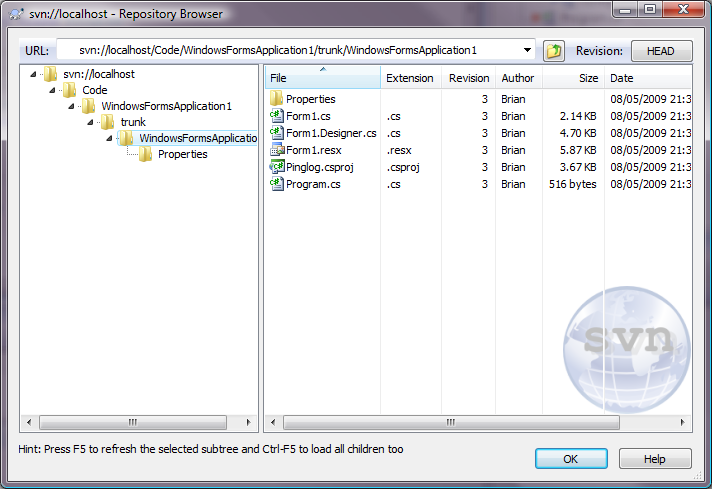This screenshot has width=712, height=489.
Task: Click the revision 3 cell in the Form1.cs row
Action: click(x=485, y=116)
